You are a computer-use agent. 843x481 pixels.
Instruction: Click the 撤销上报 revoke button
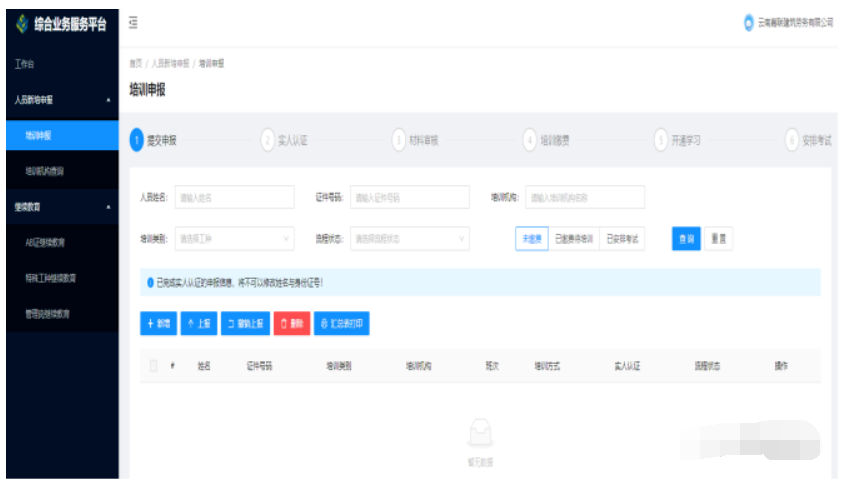point(245,324)
